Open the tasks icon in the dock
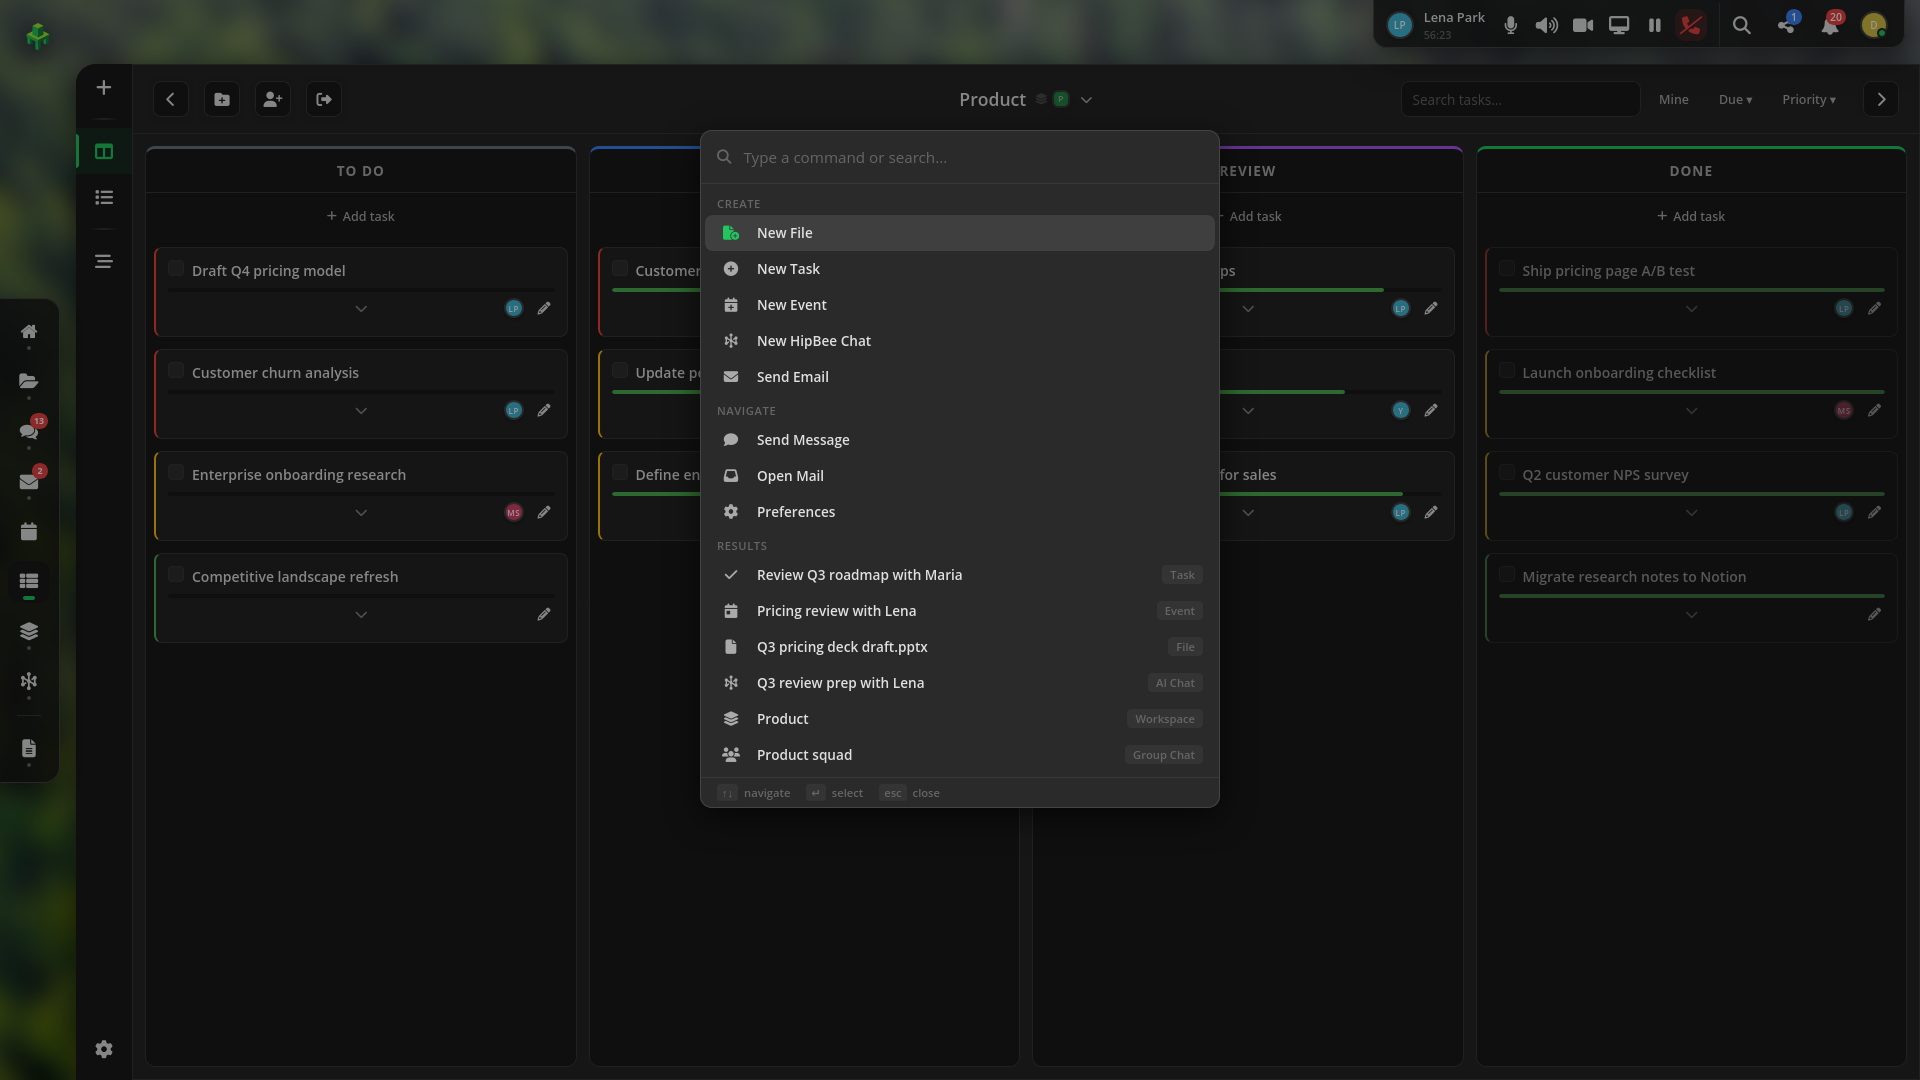Viewport: 1920px width, 1080px height. point(29,581)
